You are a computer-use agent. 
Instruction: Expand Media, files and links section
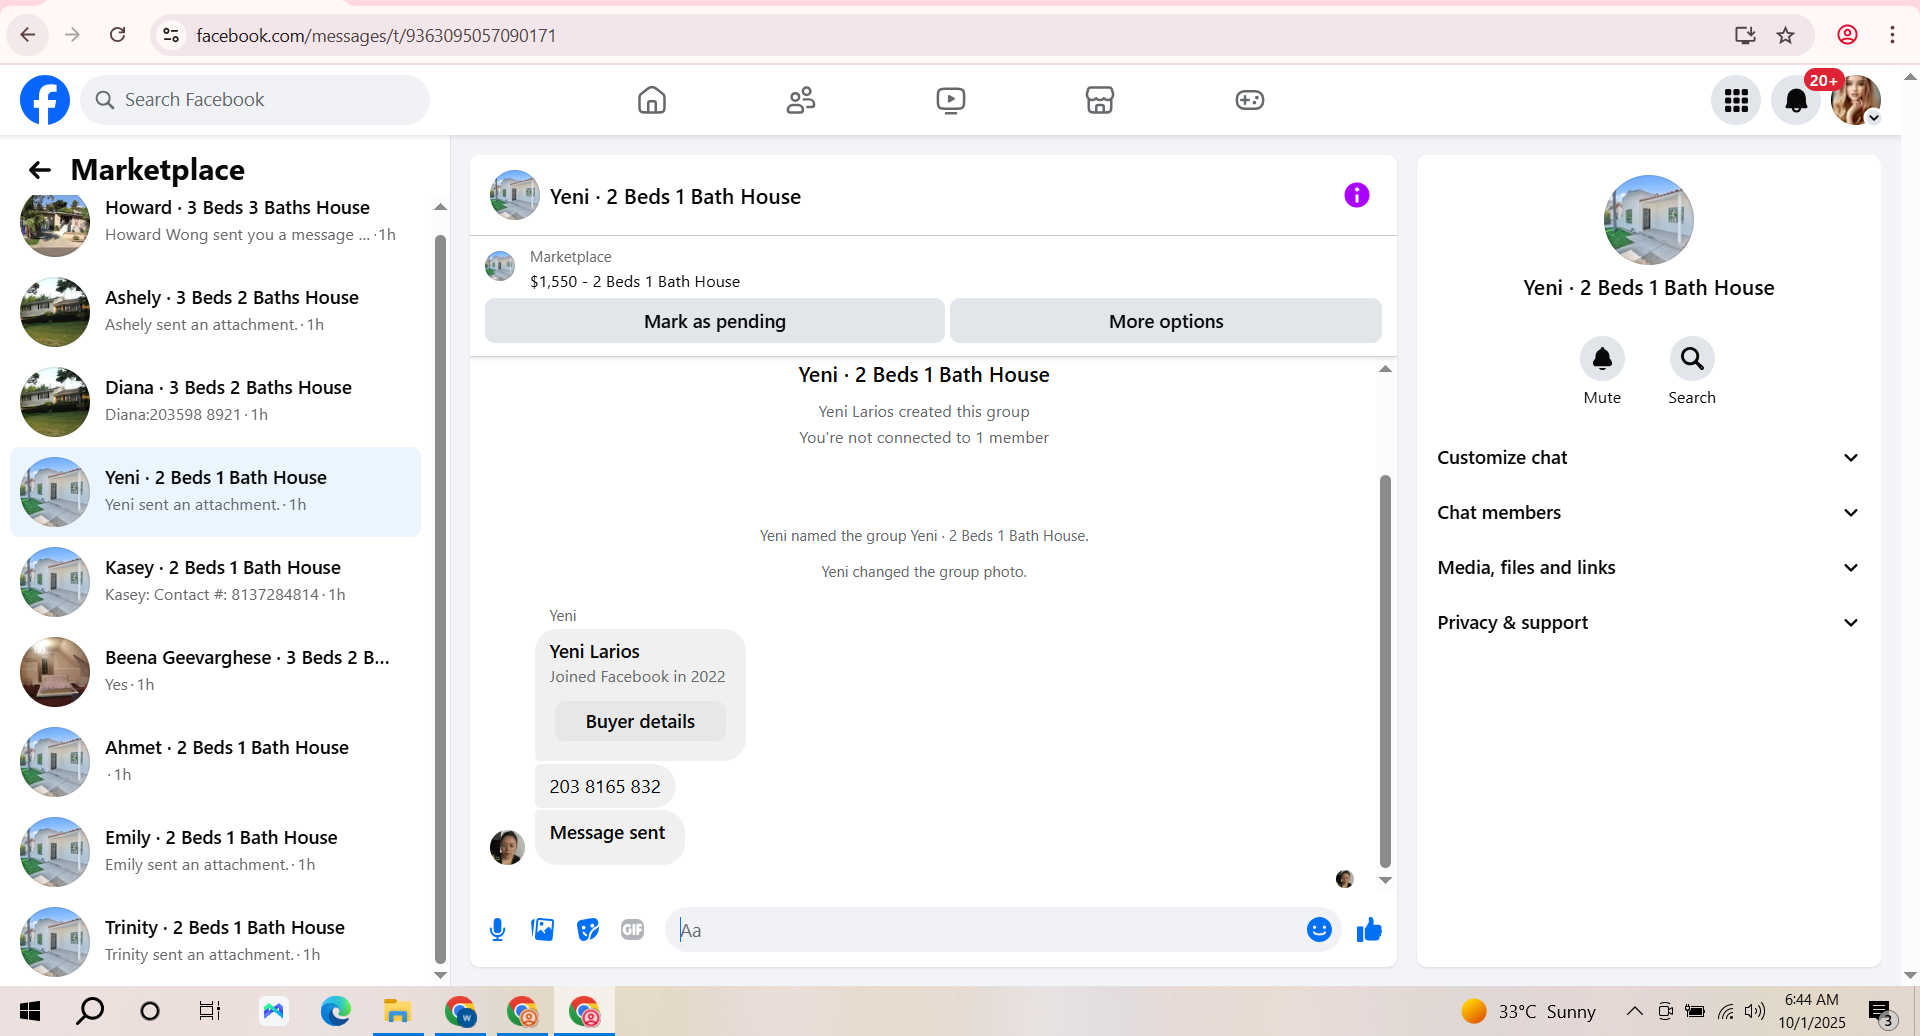point(1648,568)
